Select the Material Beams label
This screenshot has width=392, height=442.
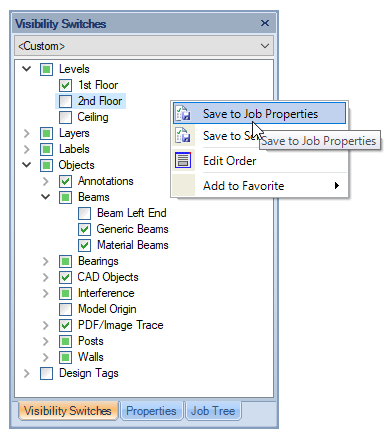[x=133, y=245]
